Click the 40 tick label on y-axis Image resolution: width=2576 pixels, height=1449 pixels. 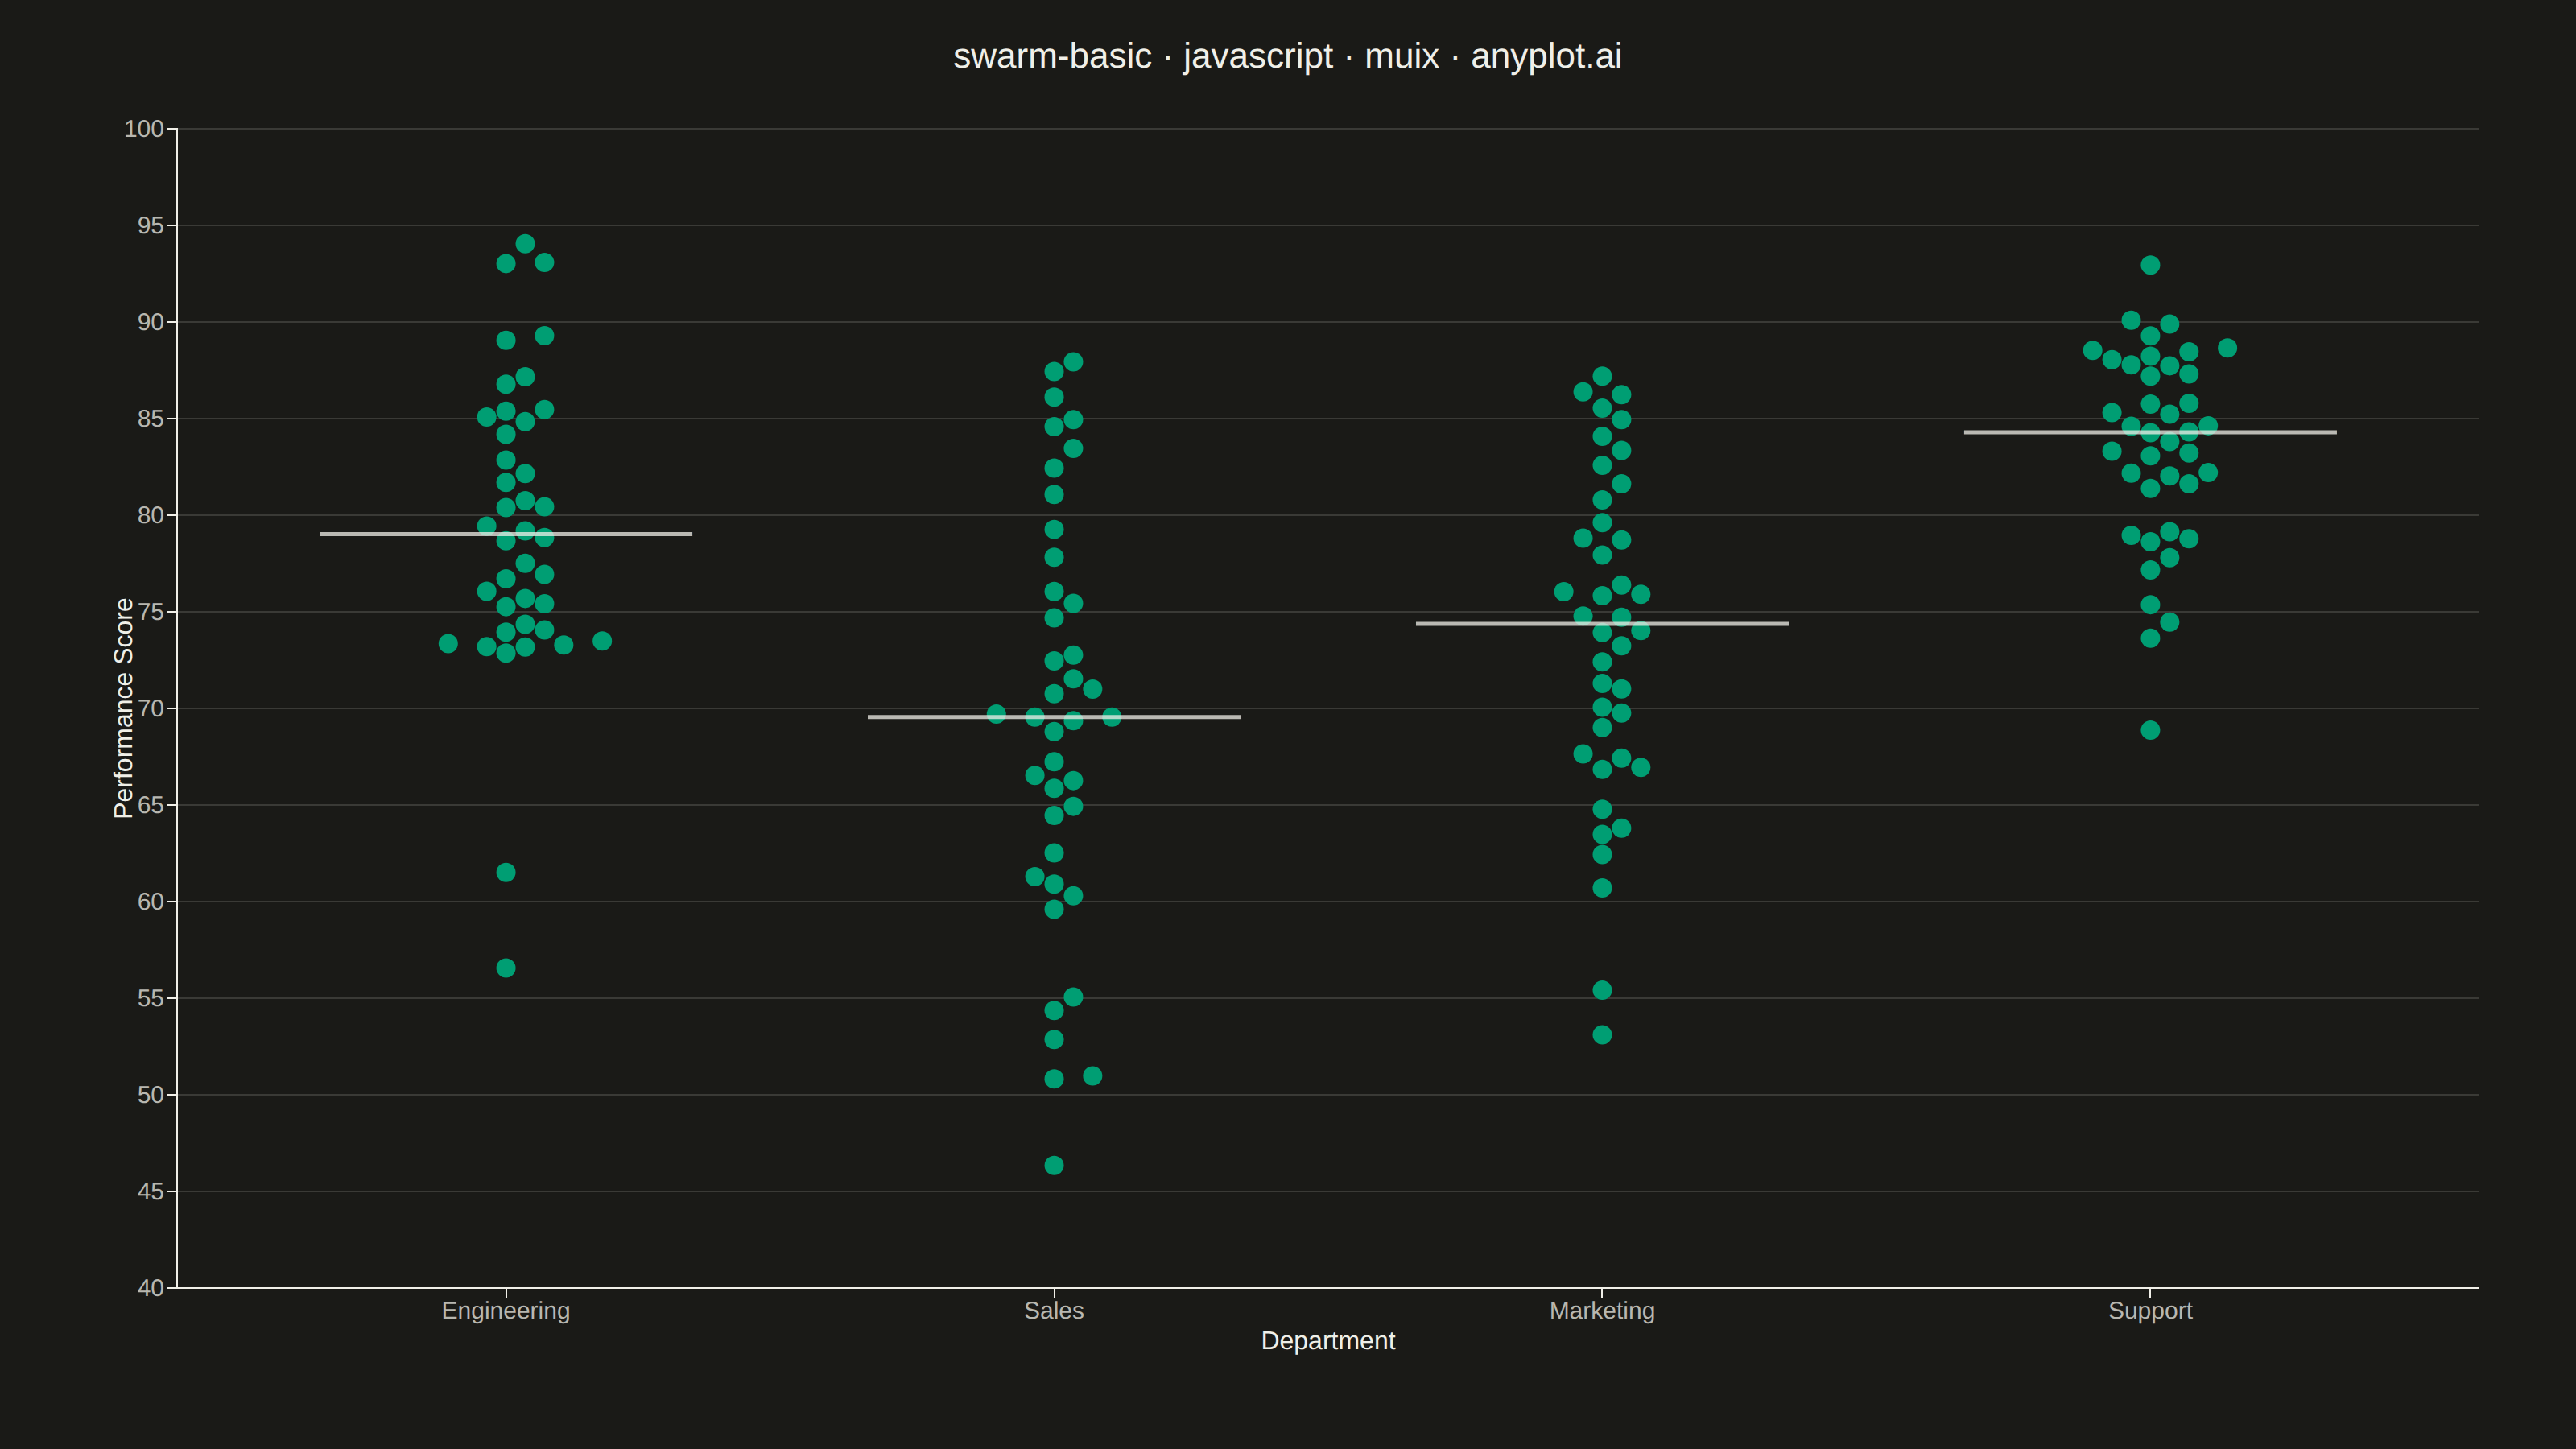click(151, 1288)
